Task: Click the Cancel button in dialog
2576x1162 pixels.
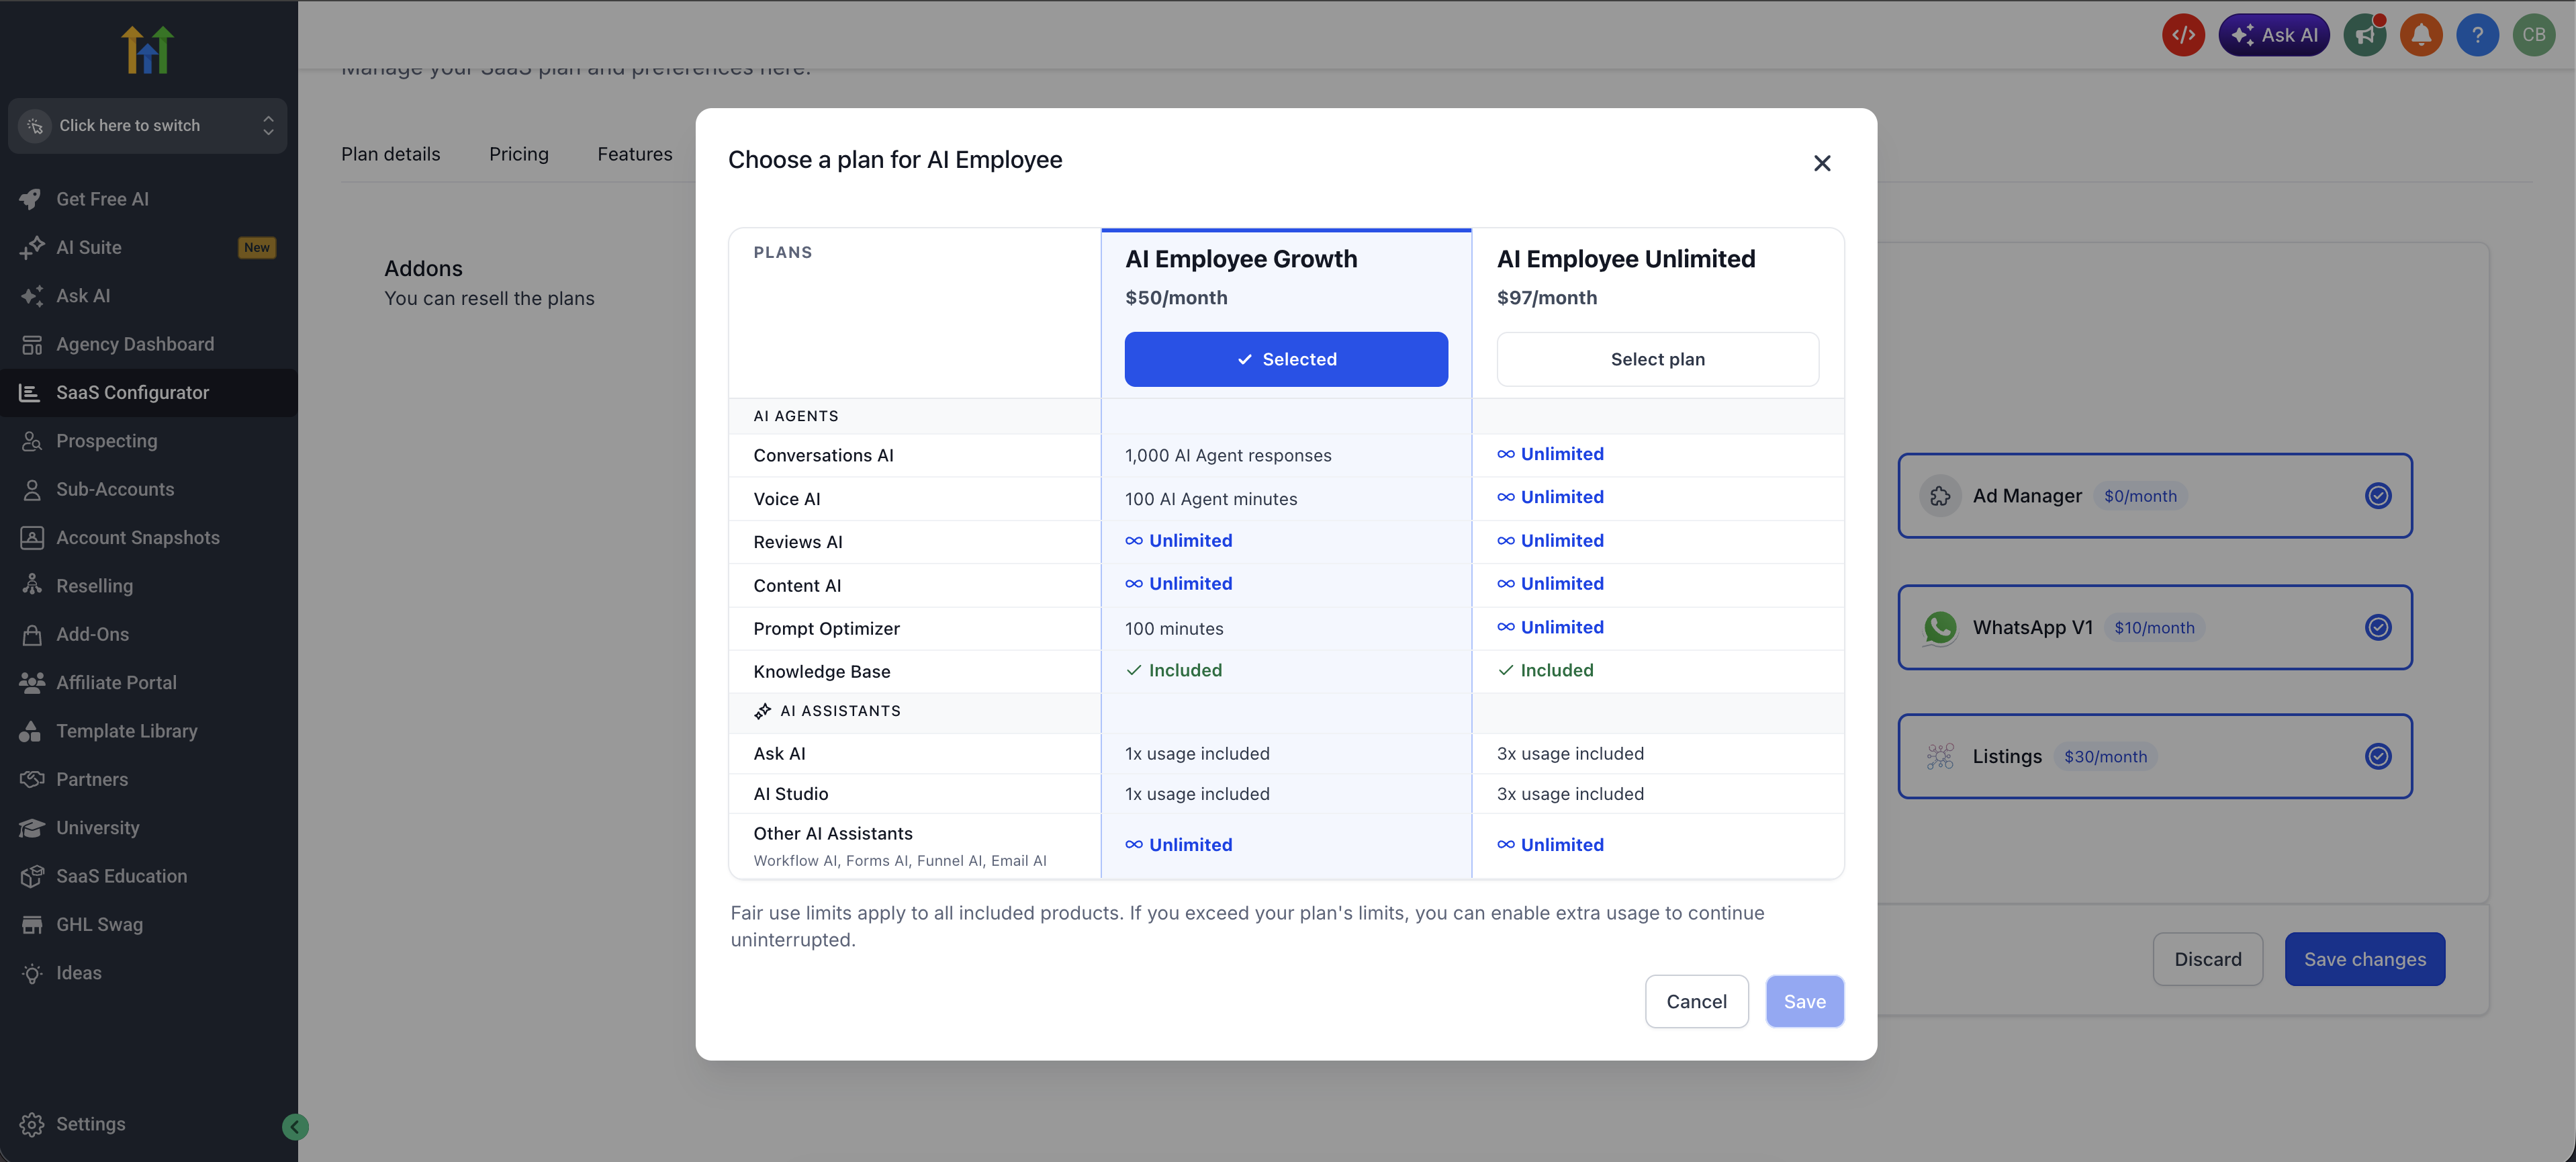Action: (1697, 1001)
